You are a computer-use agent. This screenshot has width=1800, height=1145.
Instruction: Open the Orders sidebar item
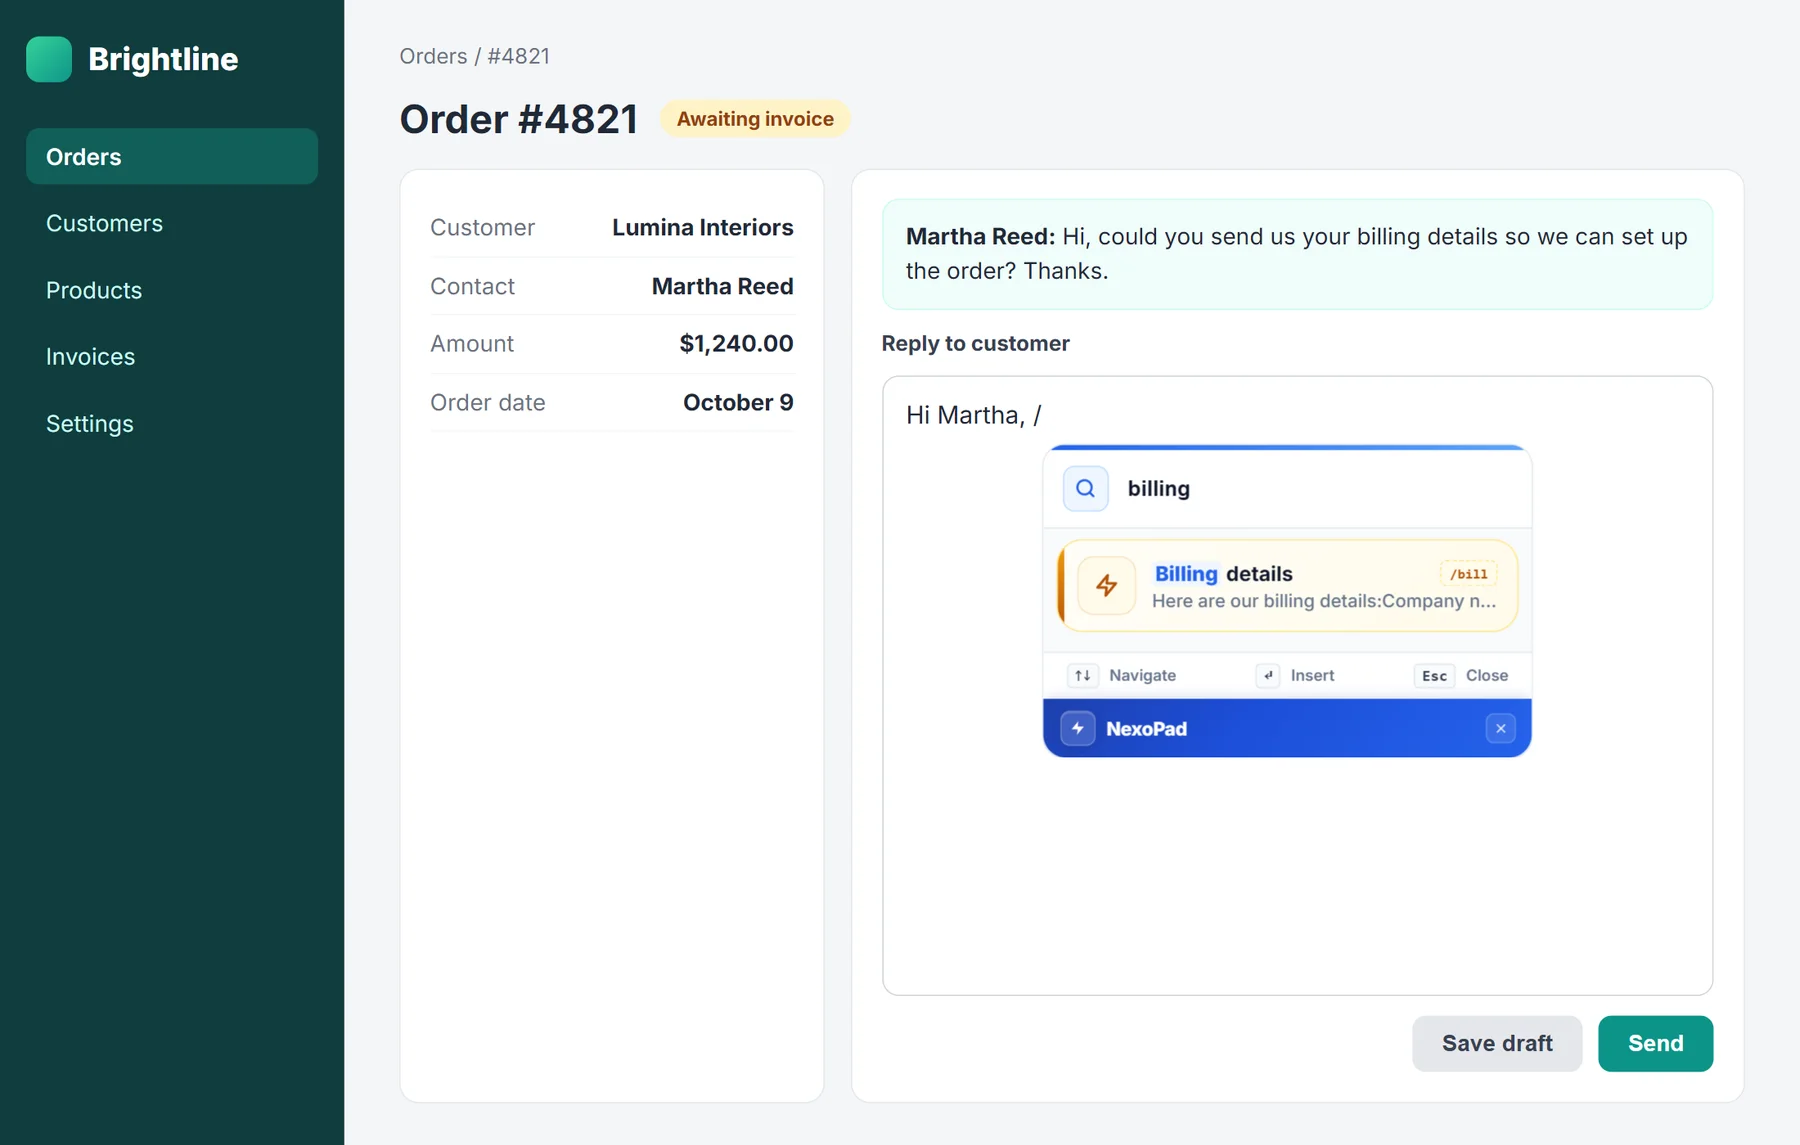(172, 157)
